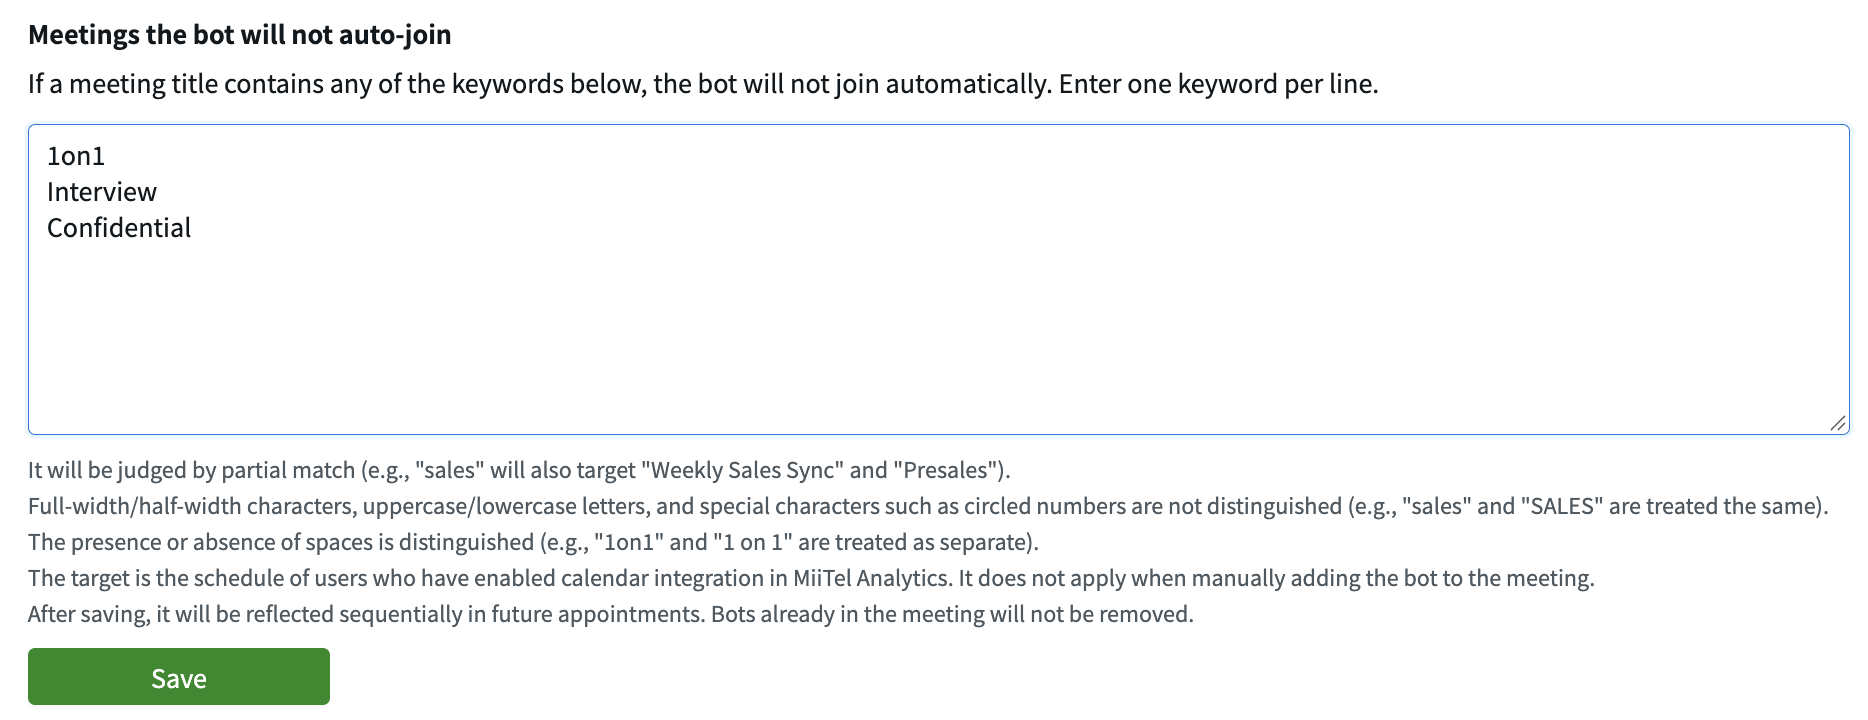Image resolution: width=1868 pixels, height=720 pixels.
Task: Click the 'Meetings the bot will not auto-join' heading
Action: pos(240,35)
